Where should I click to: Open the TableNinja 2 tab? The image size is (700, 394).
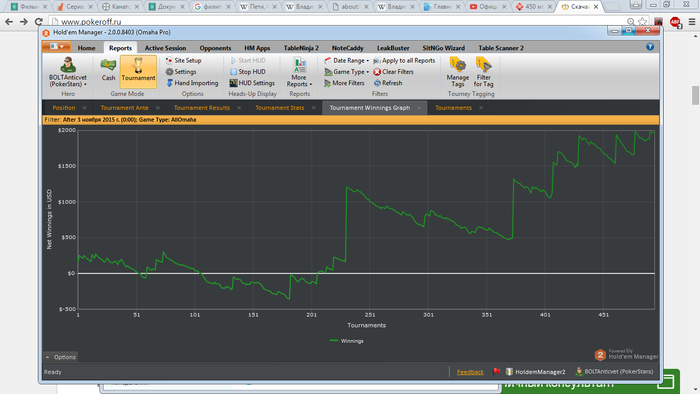tap(301, 48)
